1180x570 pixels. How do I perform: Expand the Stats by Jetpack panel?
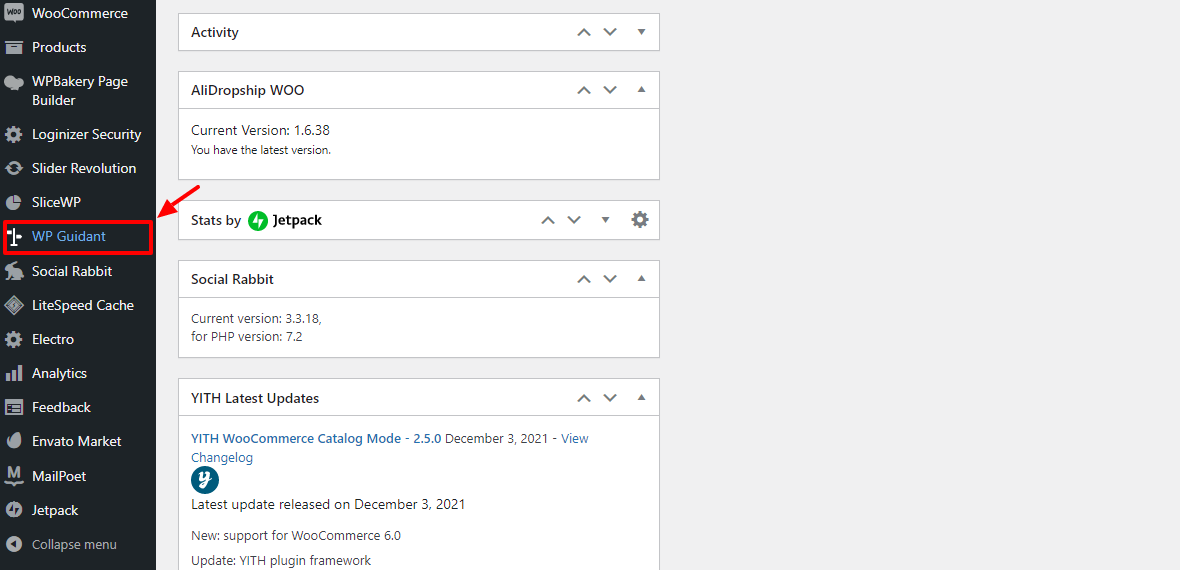[x=605, y=220]
